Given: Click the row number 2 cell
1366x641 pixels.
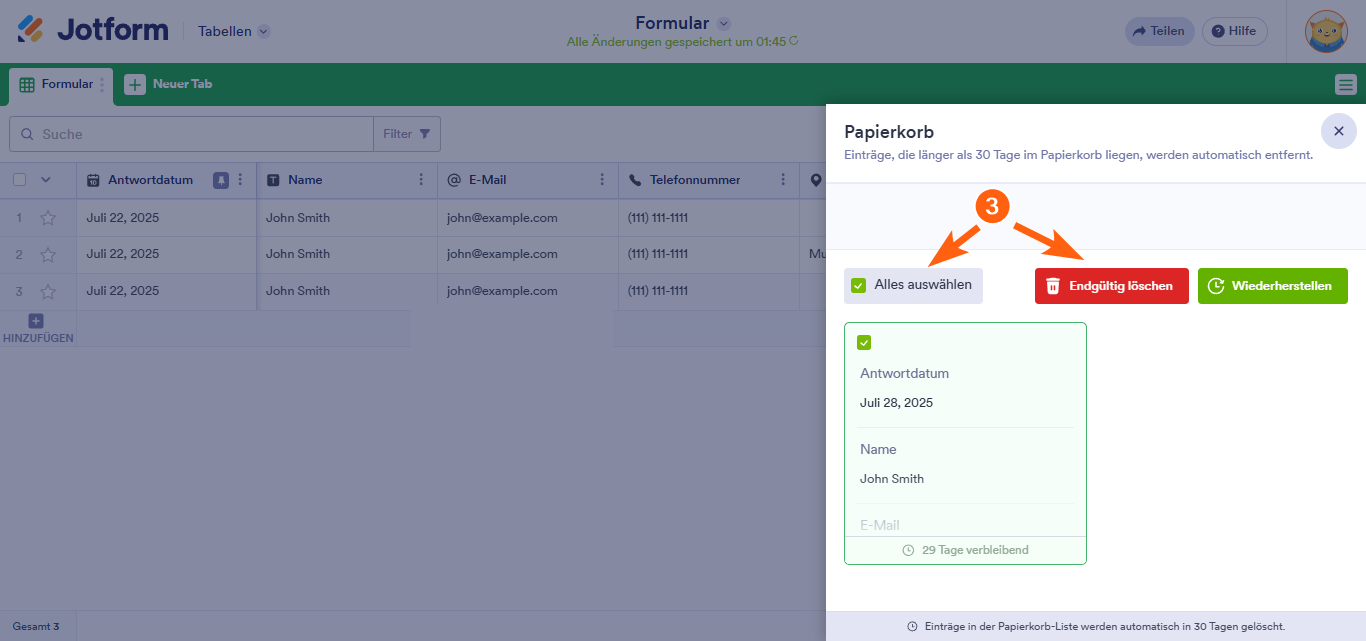Looking at the screenshot, I should 19,255.
